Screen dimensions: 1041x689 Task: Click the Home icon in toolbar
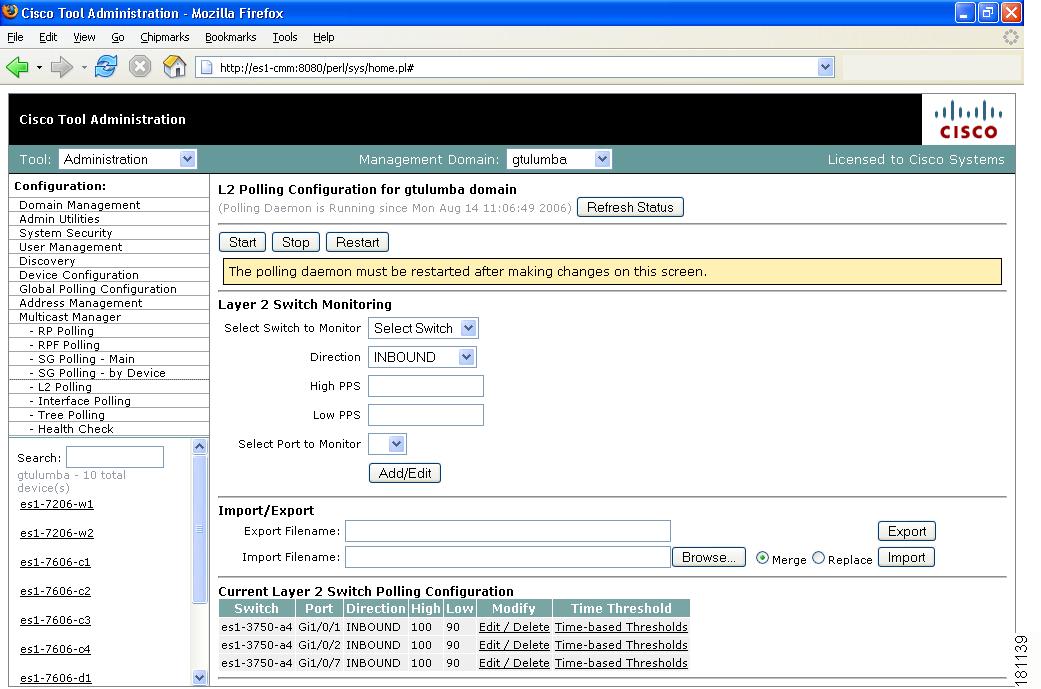[174, 67]
